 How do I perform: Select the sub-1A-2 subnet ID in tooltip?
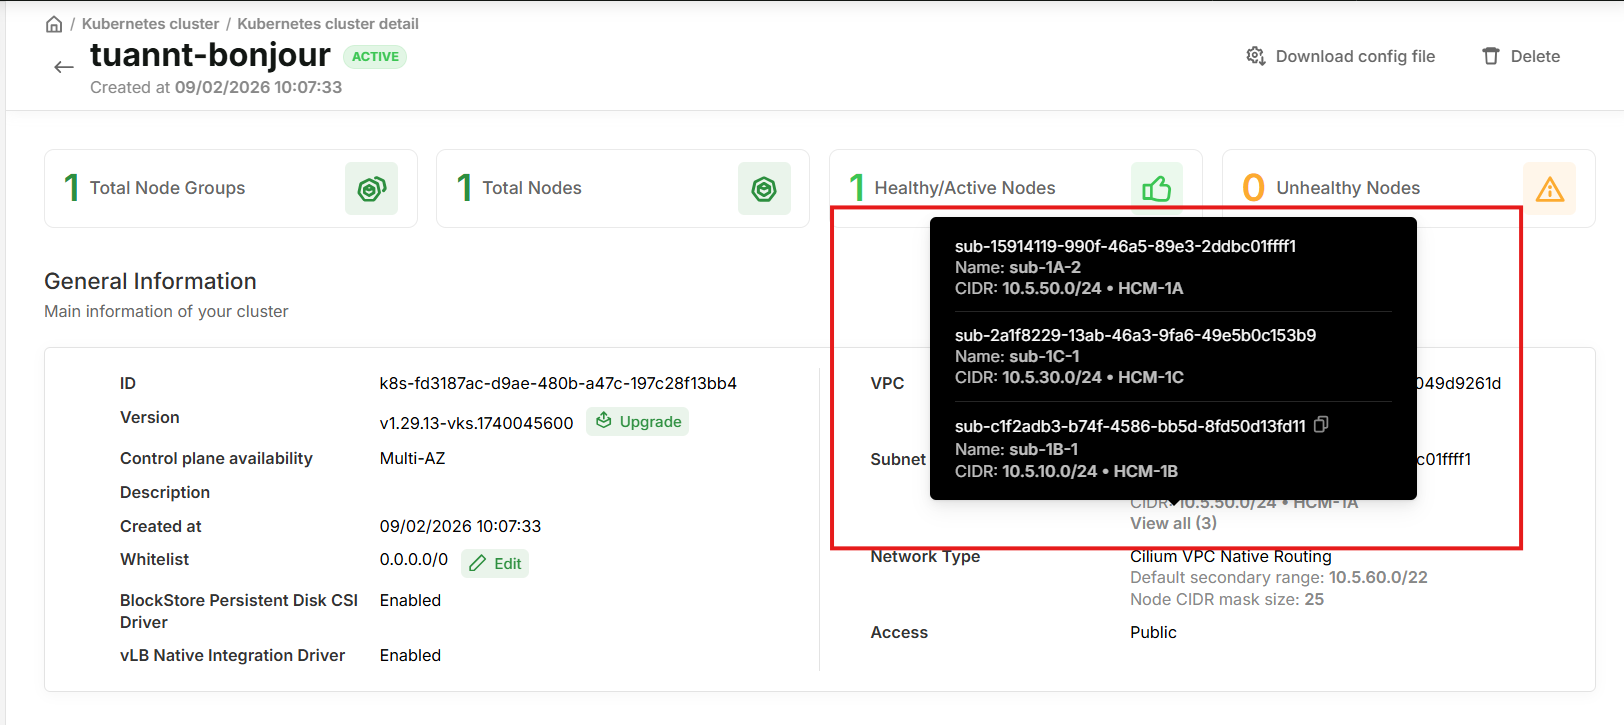pyautogui.click(x=1125, y=246)
